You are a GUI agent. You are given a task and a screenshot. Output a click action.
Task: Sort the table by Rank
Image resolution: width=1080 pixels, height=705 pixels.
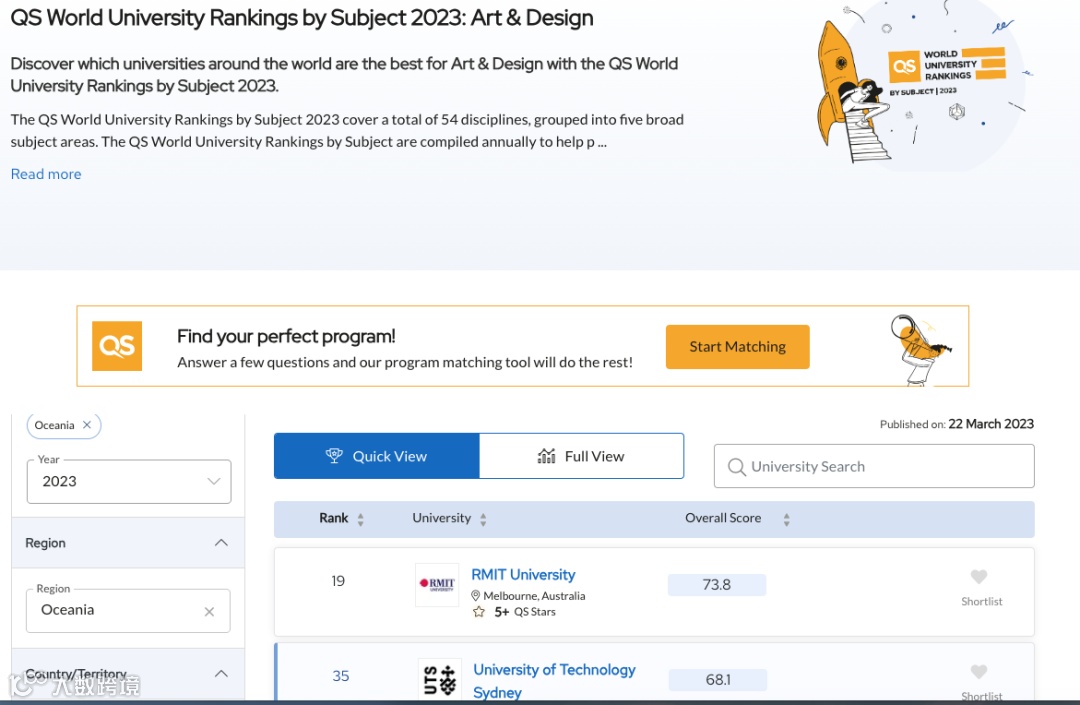click(360, 520)
